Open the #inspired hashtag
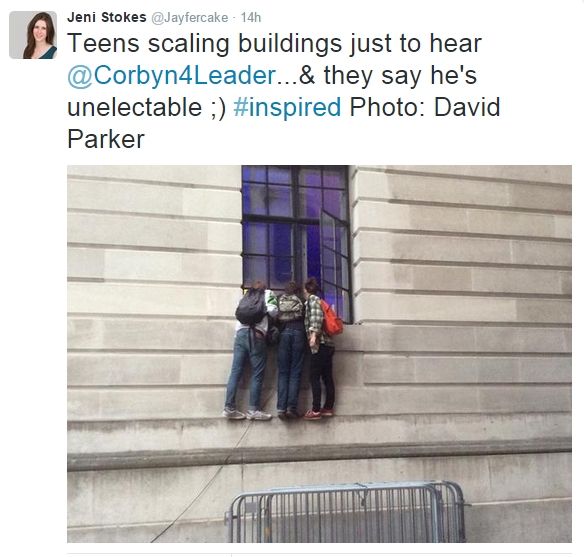Viewport: 584px width, 557px height. tap(287, 107)
